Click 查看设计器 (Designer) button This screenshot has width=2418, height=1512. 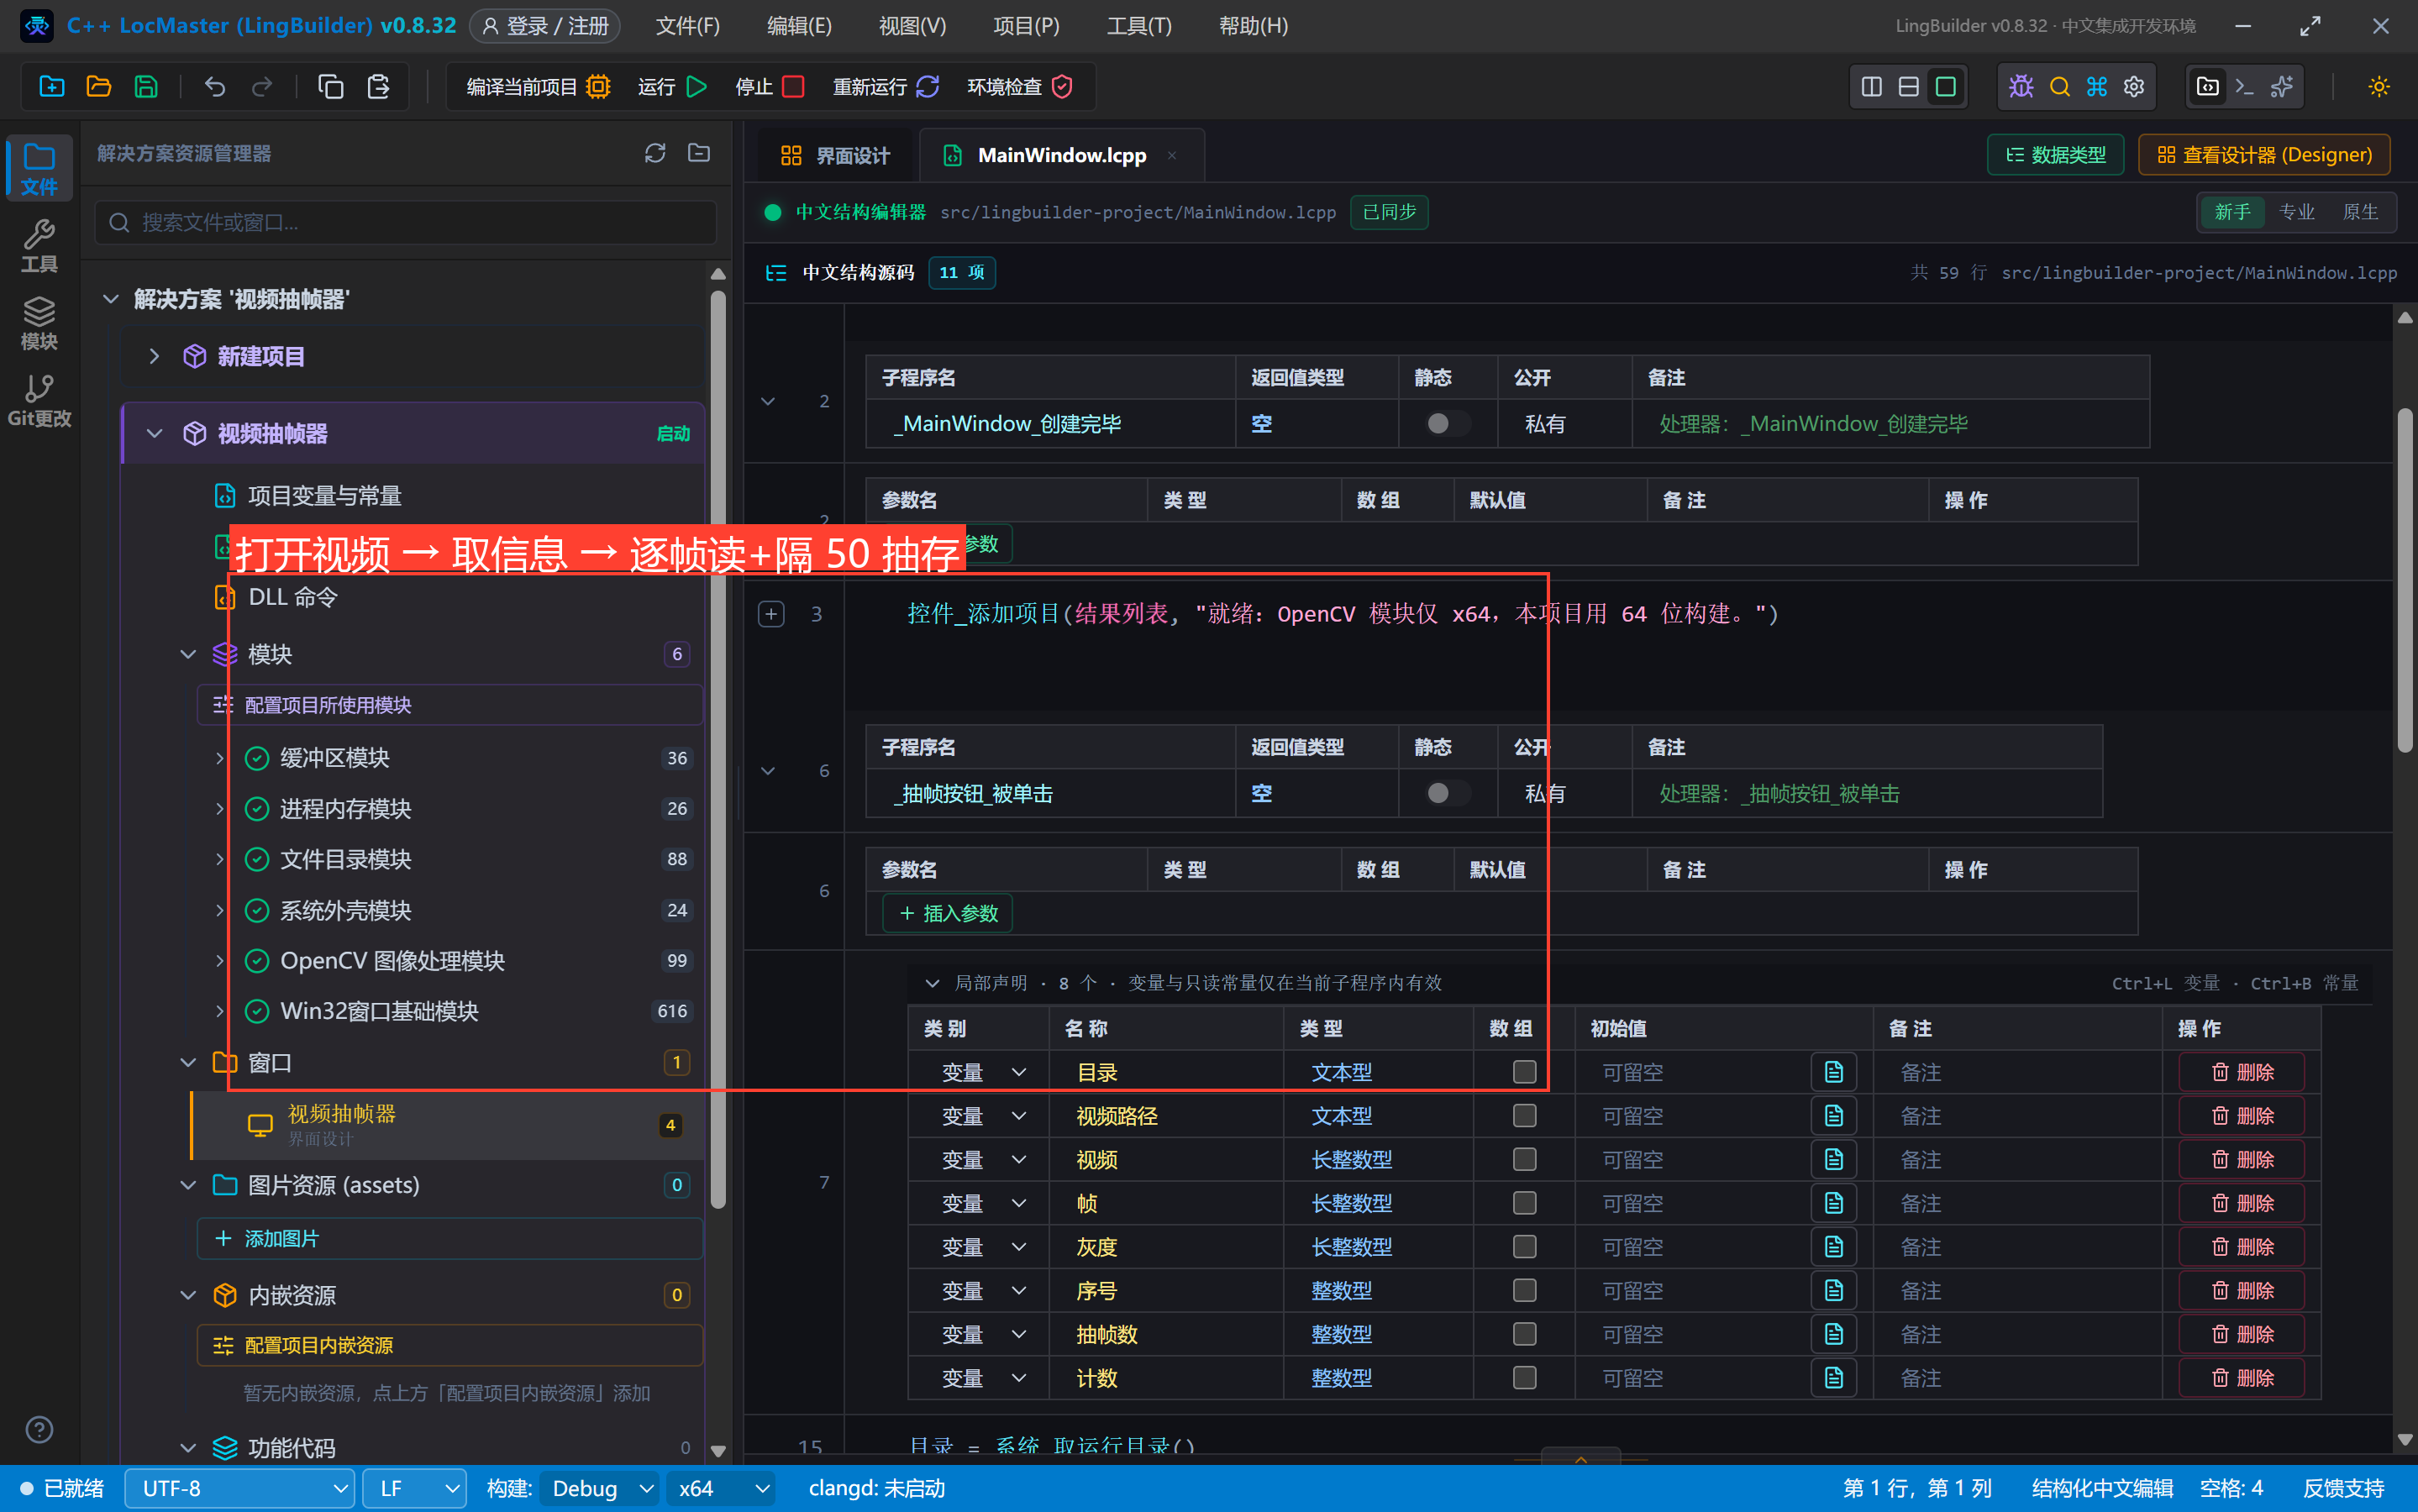(2264, 155)
